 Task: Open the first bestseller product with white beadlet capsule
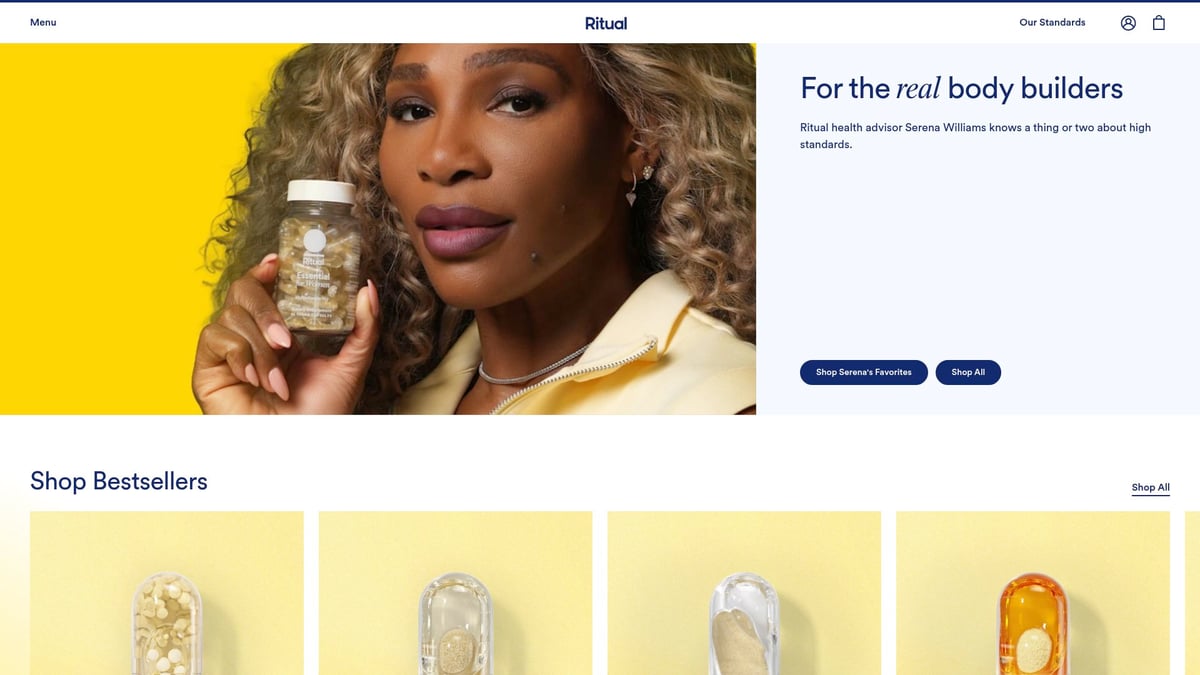pos(167,593)
